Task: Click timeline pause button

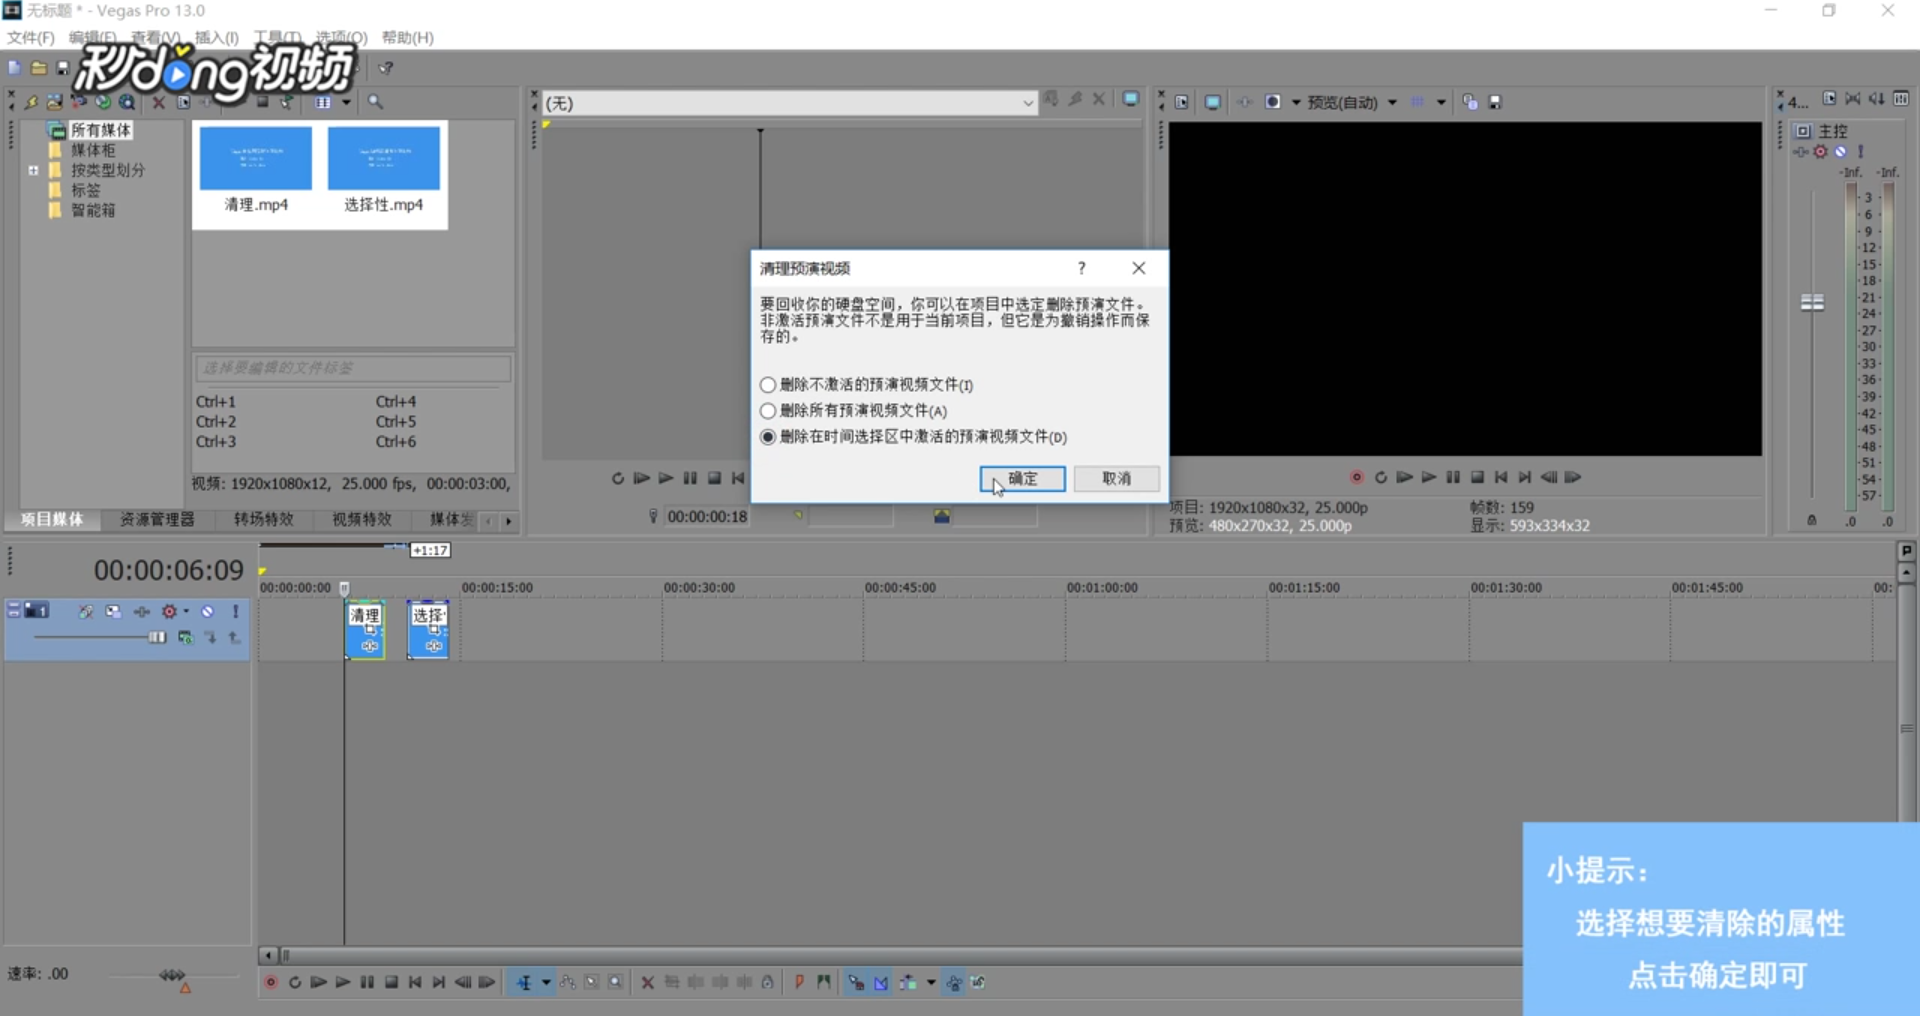Action: [x=367, y=983]
